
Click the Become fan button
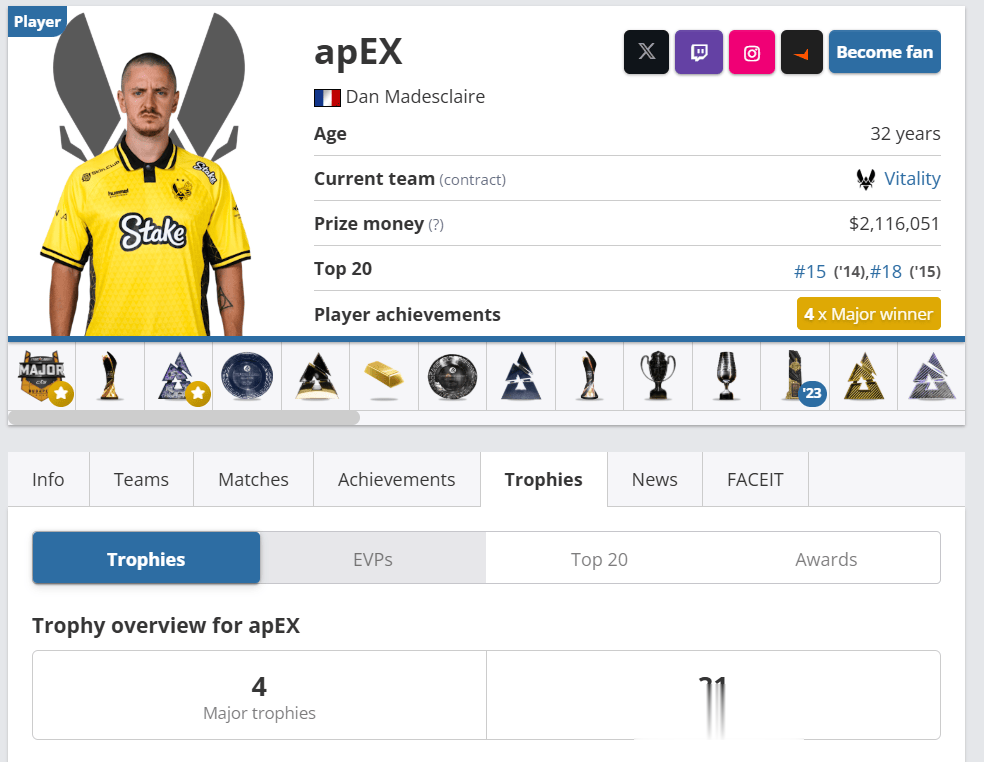click(x=885, y=52)
